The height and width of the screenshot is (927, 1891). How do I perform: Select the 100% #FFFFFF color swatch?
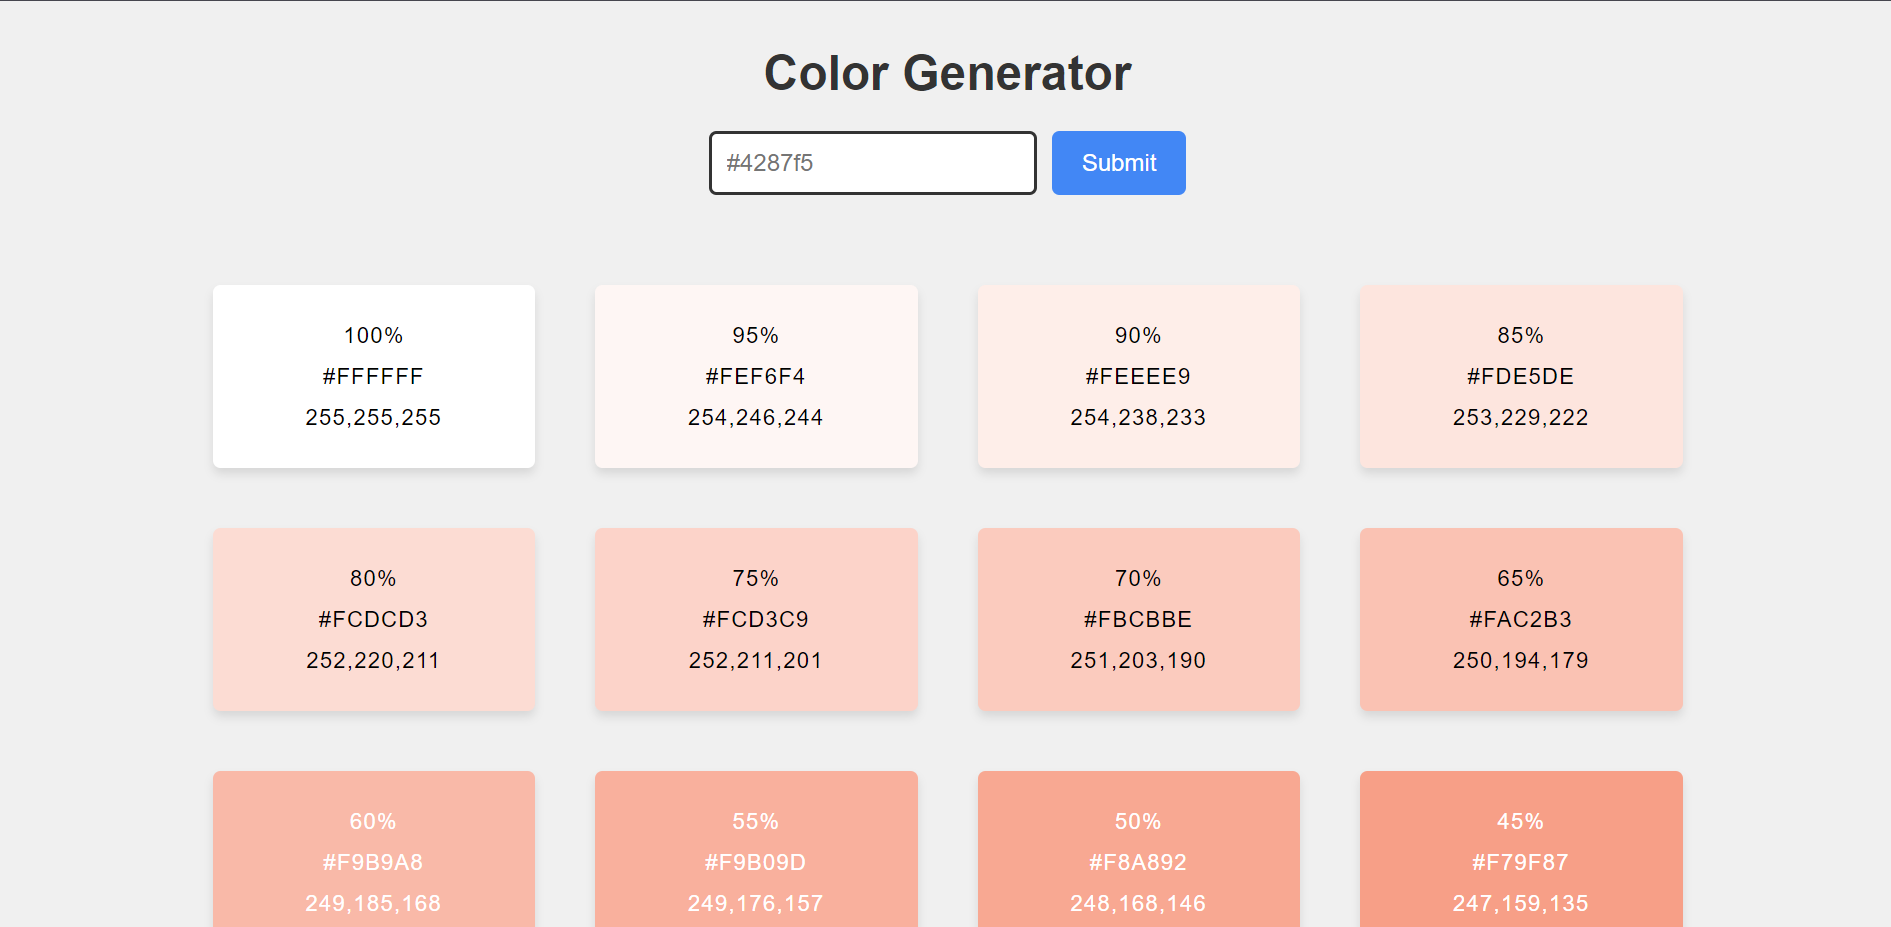click(x=374, y=377)
